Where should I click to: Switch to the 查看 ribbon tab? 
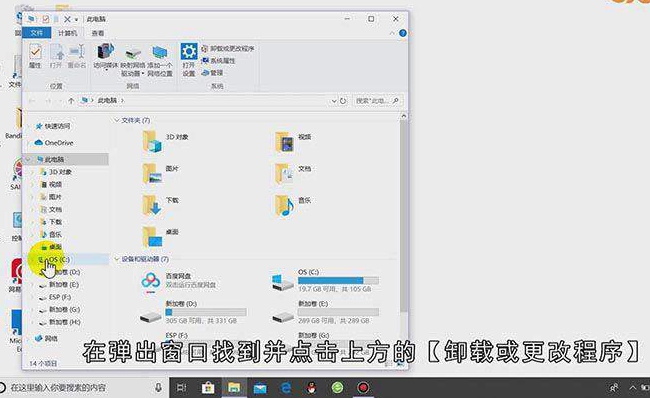point(98,33)
